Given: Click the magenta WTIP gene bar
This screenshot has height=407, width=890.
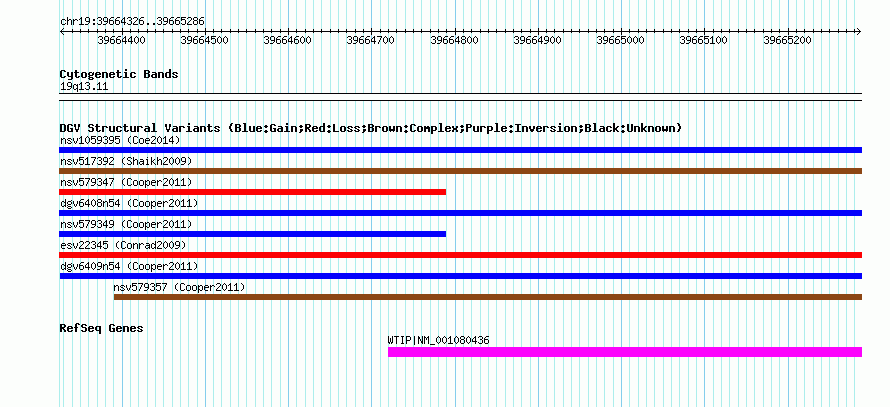Looking at the screenshot, I should coord(625,352).
